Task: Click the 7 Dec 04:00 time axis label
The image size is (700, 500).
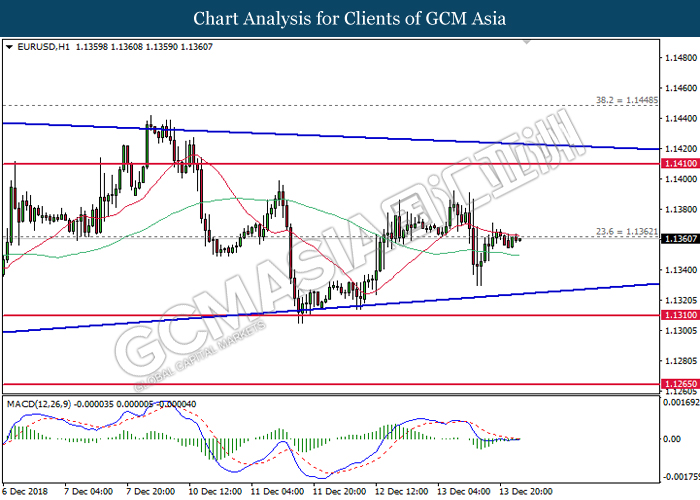Action: 88,492
